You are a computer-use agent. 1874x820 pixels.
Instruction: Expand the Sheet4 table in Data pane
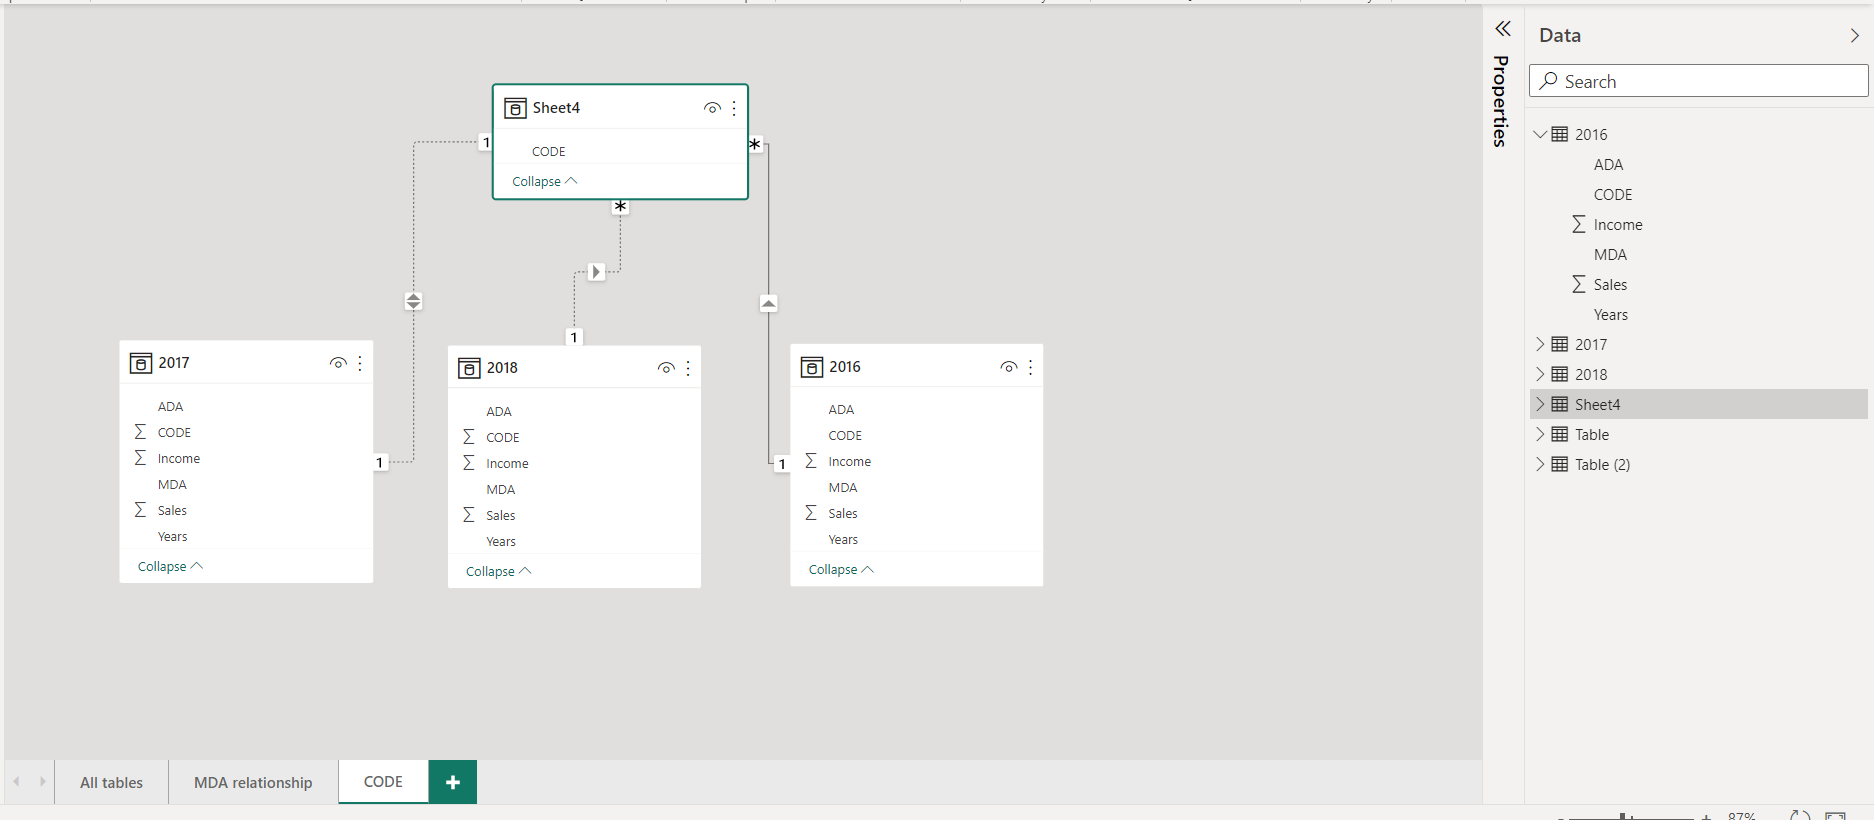click(x=1540, y=404)
